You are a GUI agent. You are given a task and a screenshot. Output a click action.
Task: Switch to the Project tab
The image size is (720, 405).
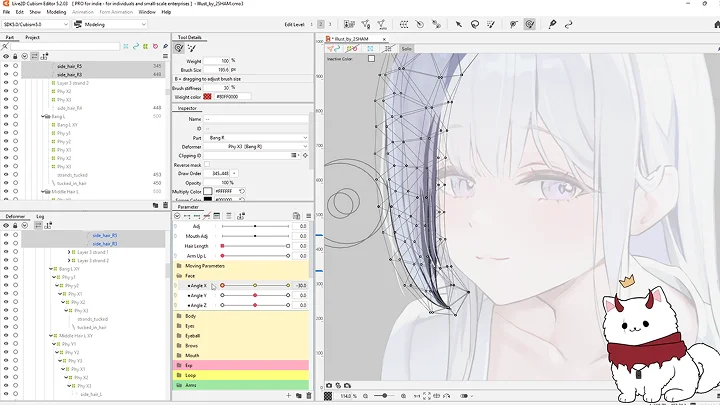pos(32,37)
